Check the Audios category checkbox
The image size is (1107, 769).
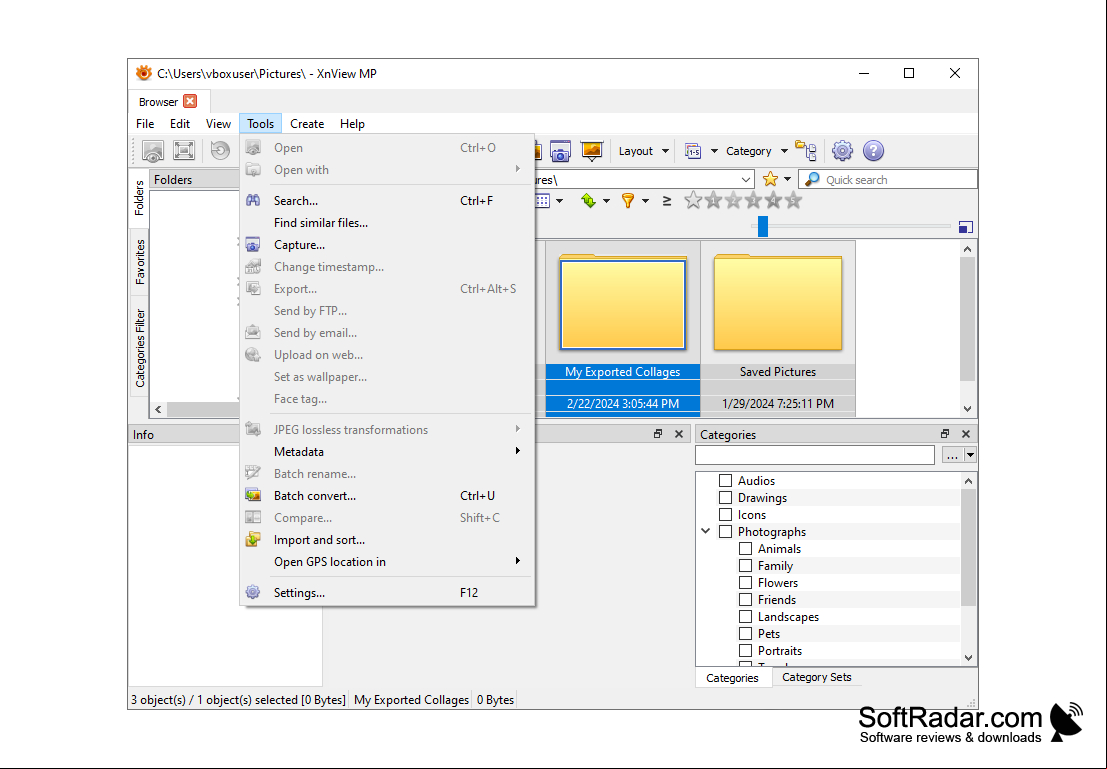point(725,480)
